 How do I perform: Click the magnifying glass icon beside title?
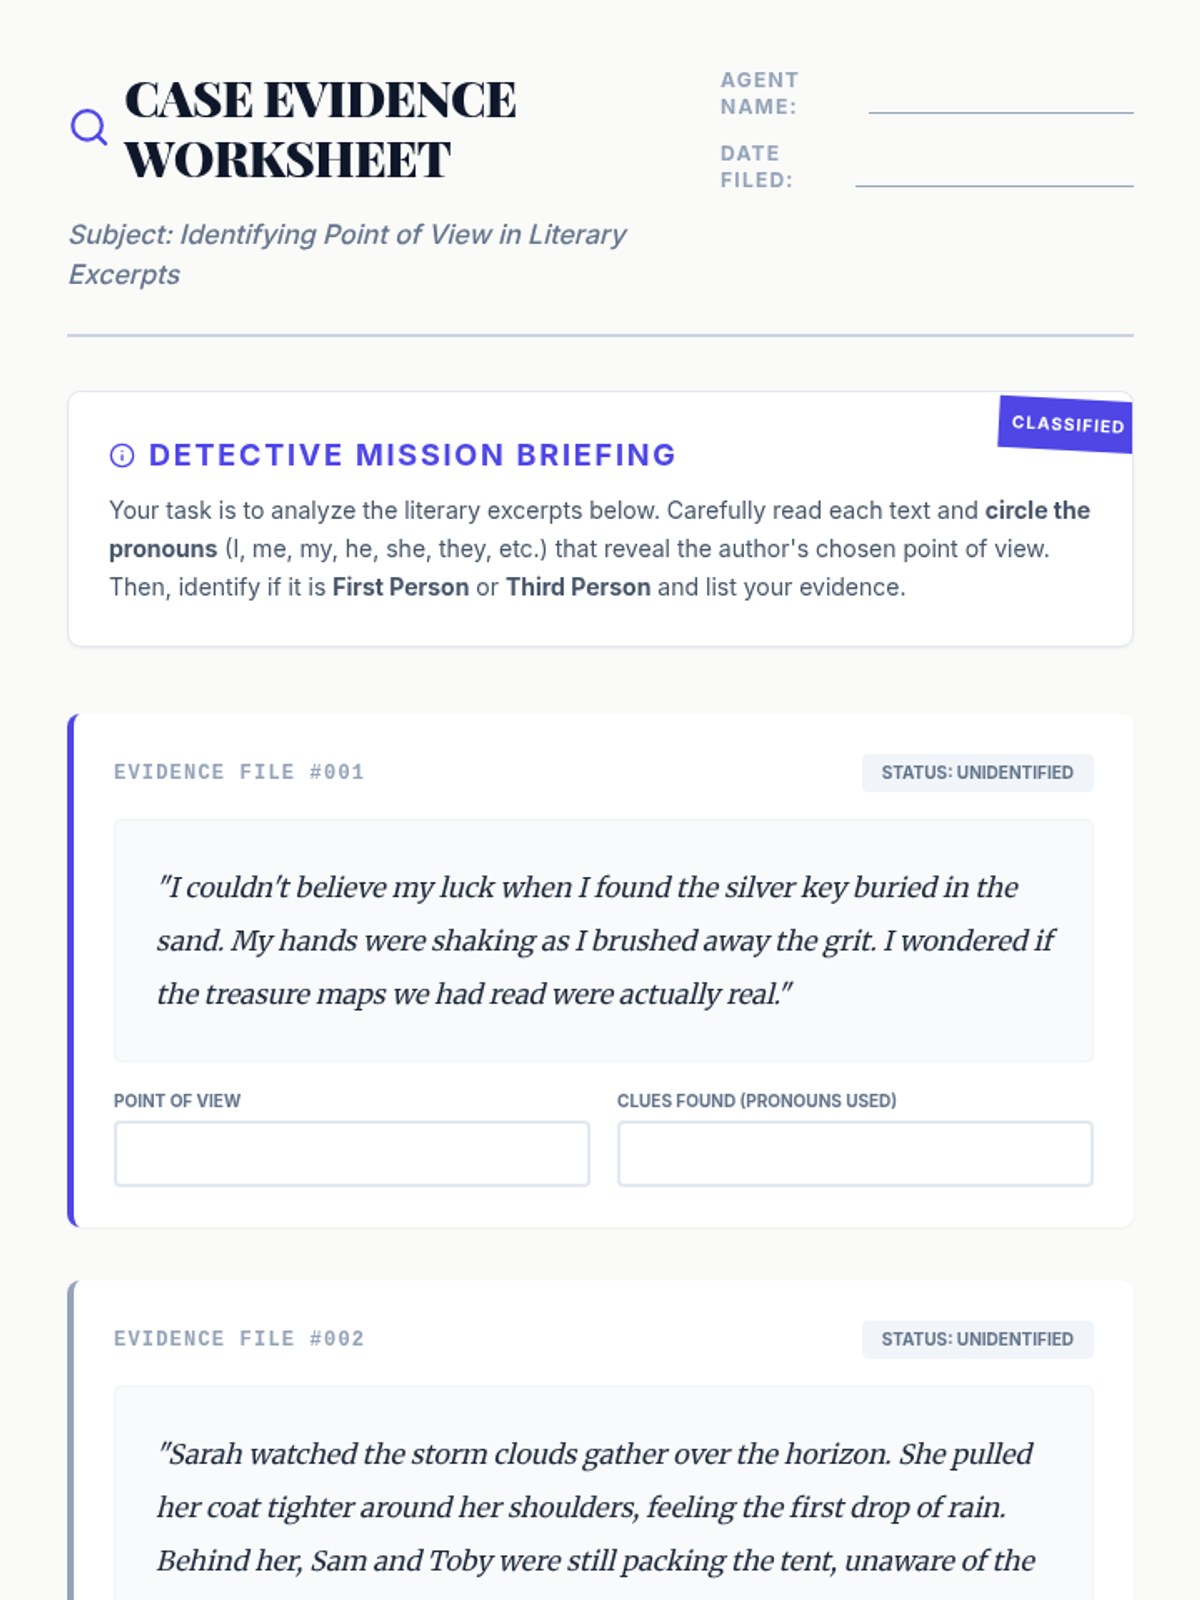click(x=89, y=127)
